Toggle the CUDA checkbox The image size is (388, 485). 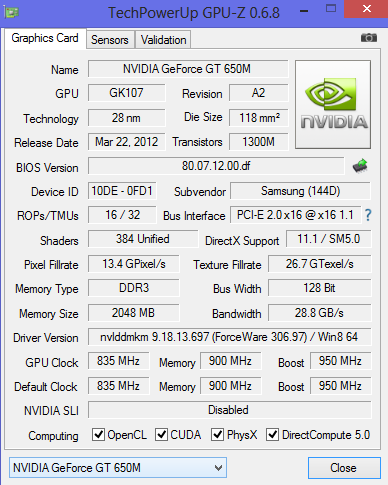coord(161,435)
